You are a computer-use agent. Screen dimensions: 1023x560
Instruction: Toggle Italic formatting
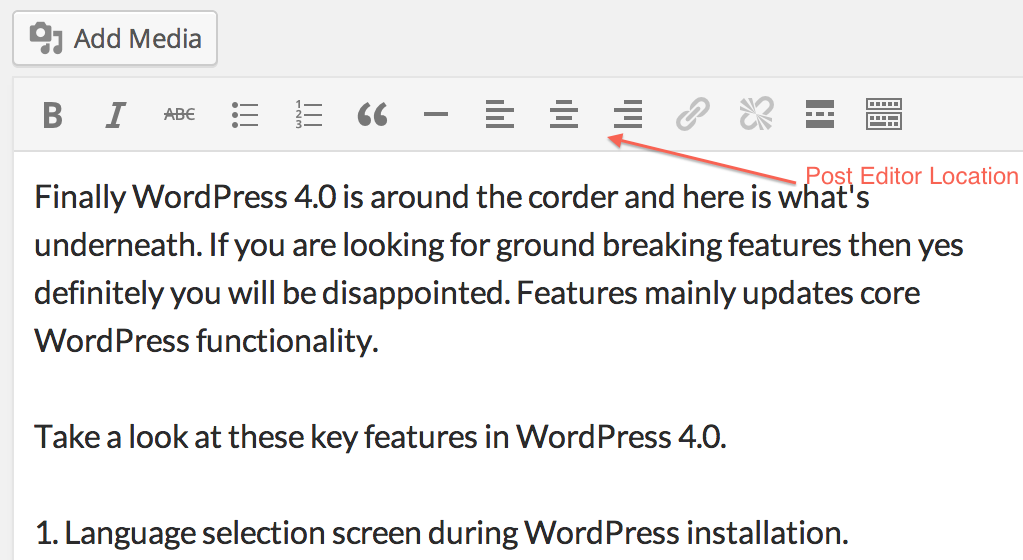pyautogui.click(x=115, y=115)
